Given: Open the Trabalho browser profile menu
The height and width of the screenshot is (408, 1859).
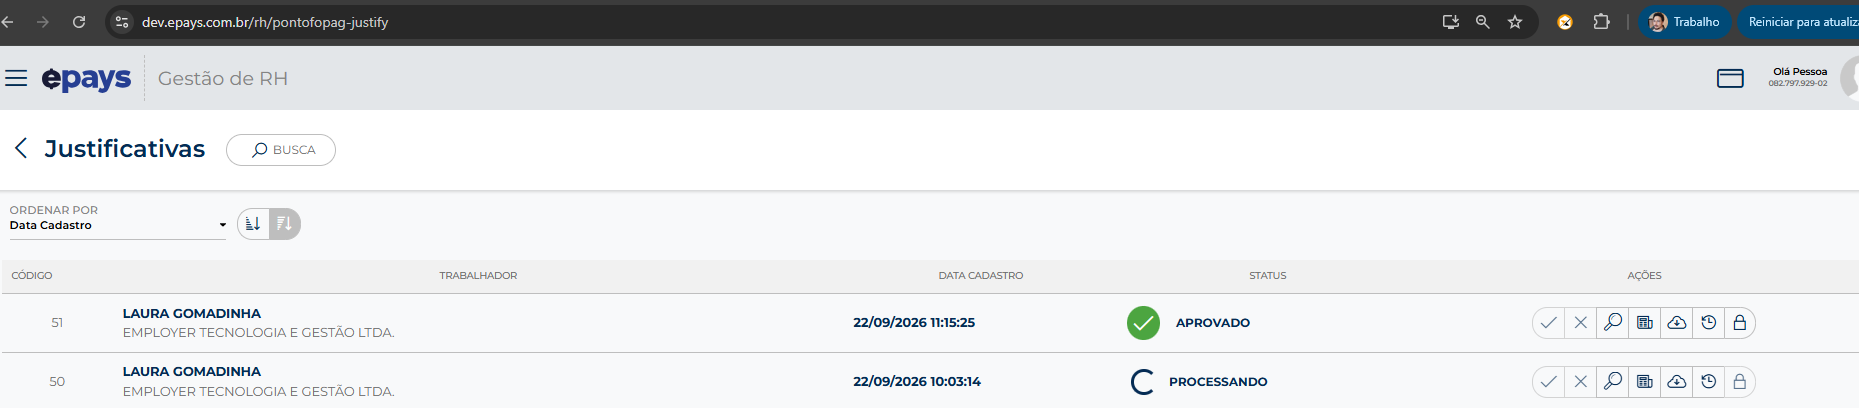Looking at the screenshot, I should tap(1685, 22).
